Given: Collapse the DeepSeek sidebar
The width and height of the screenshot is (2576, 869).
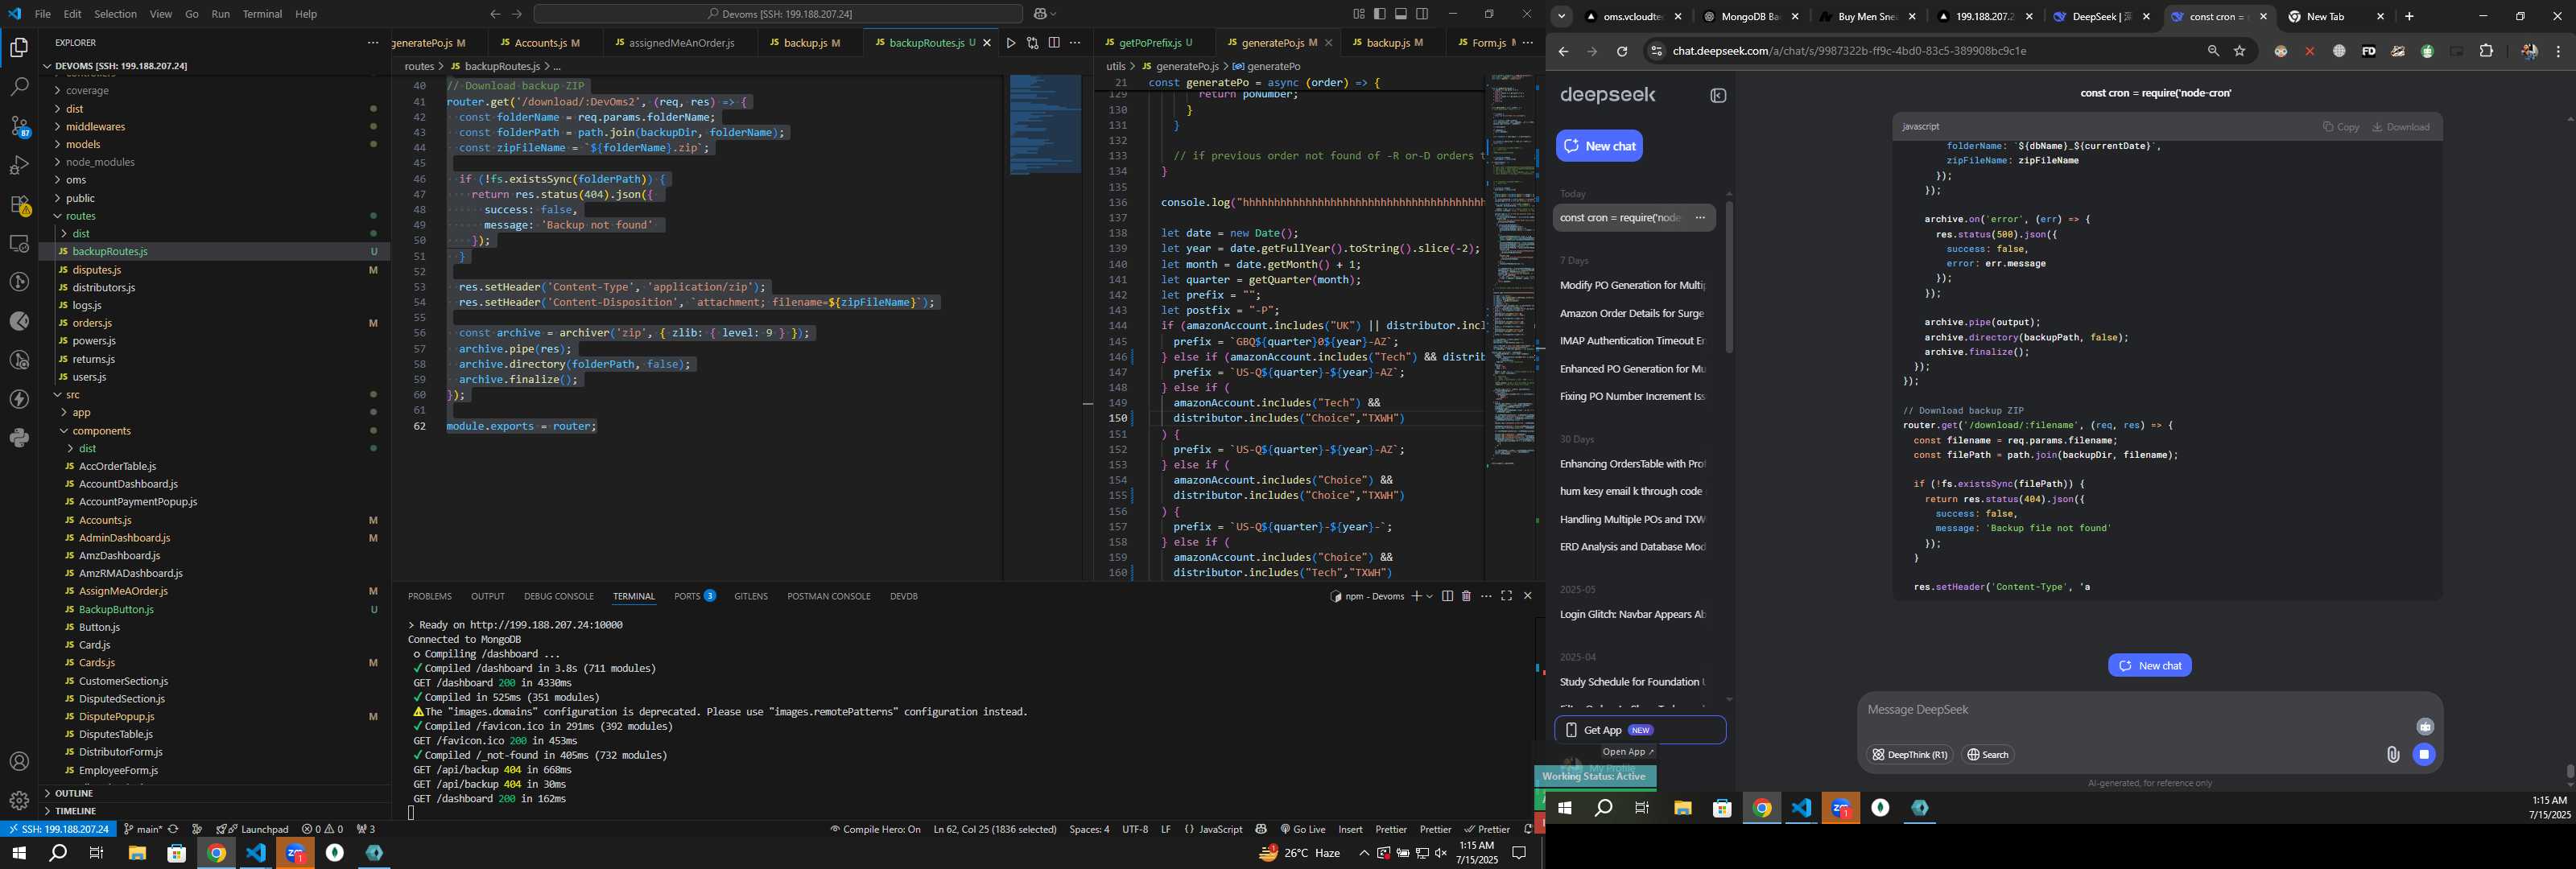Looking at the screenshot, I should click(1718, 96).
